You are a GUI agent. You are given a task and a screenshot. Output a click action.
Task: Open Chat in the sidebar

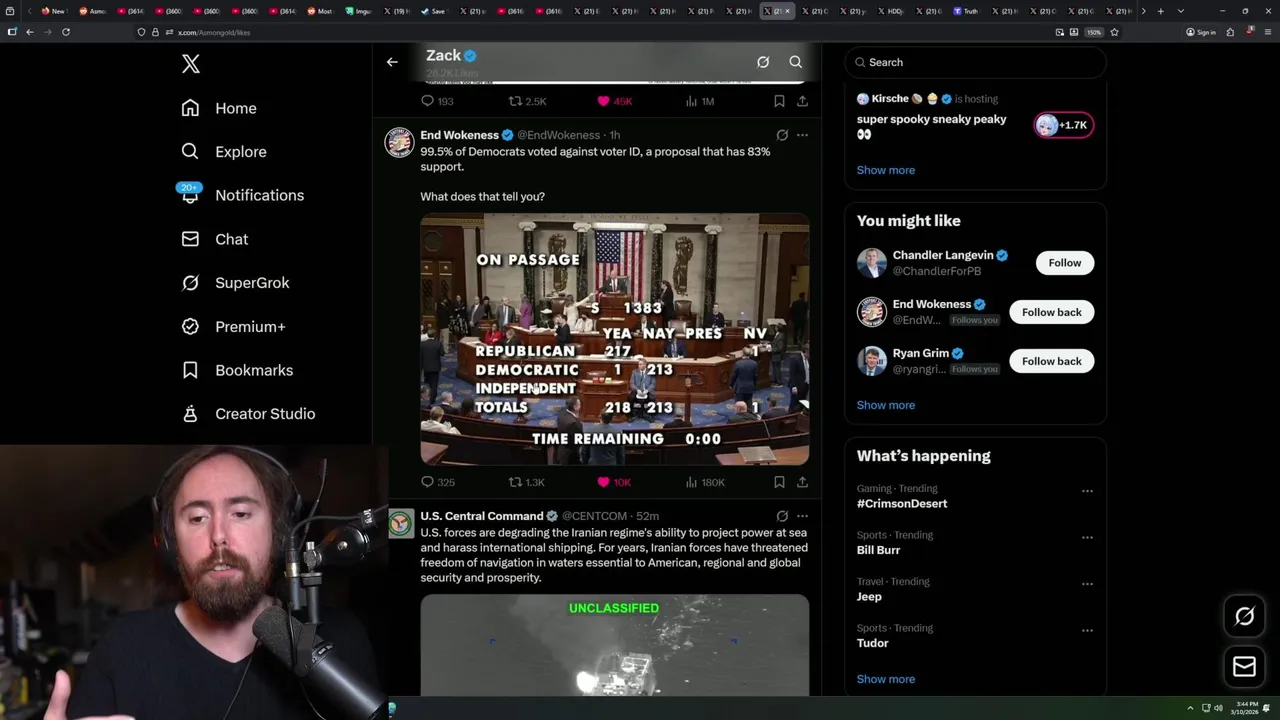click(x=215, y=239)
